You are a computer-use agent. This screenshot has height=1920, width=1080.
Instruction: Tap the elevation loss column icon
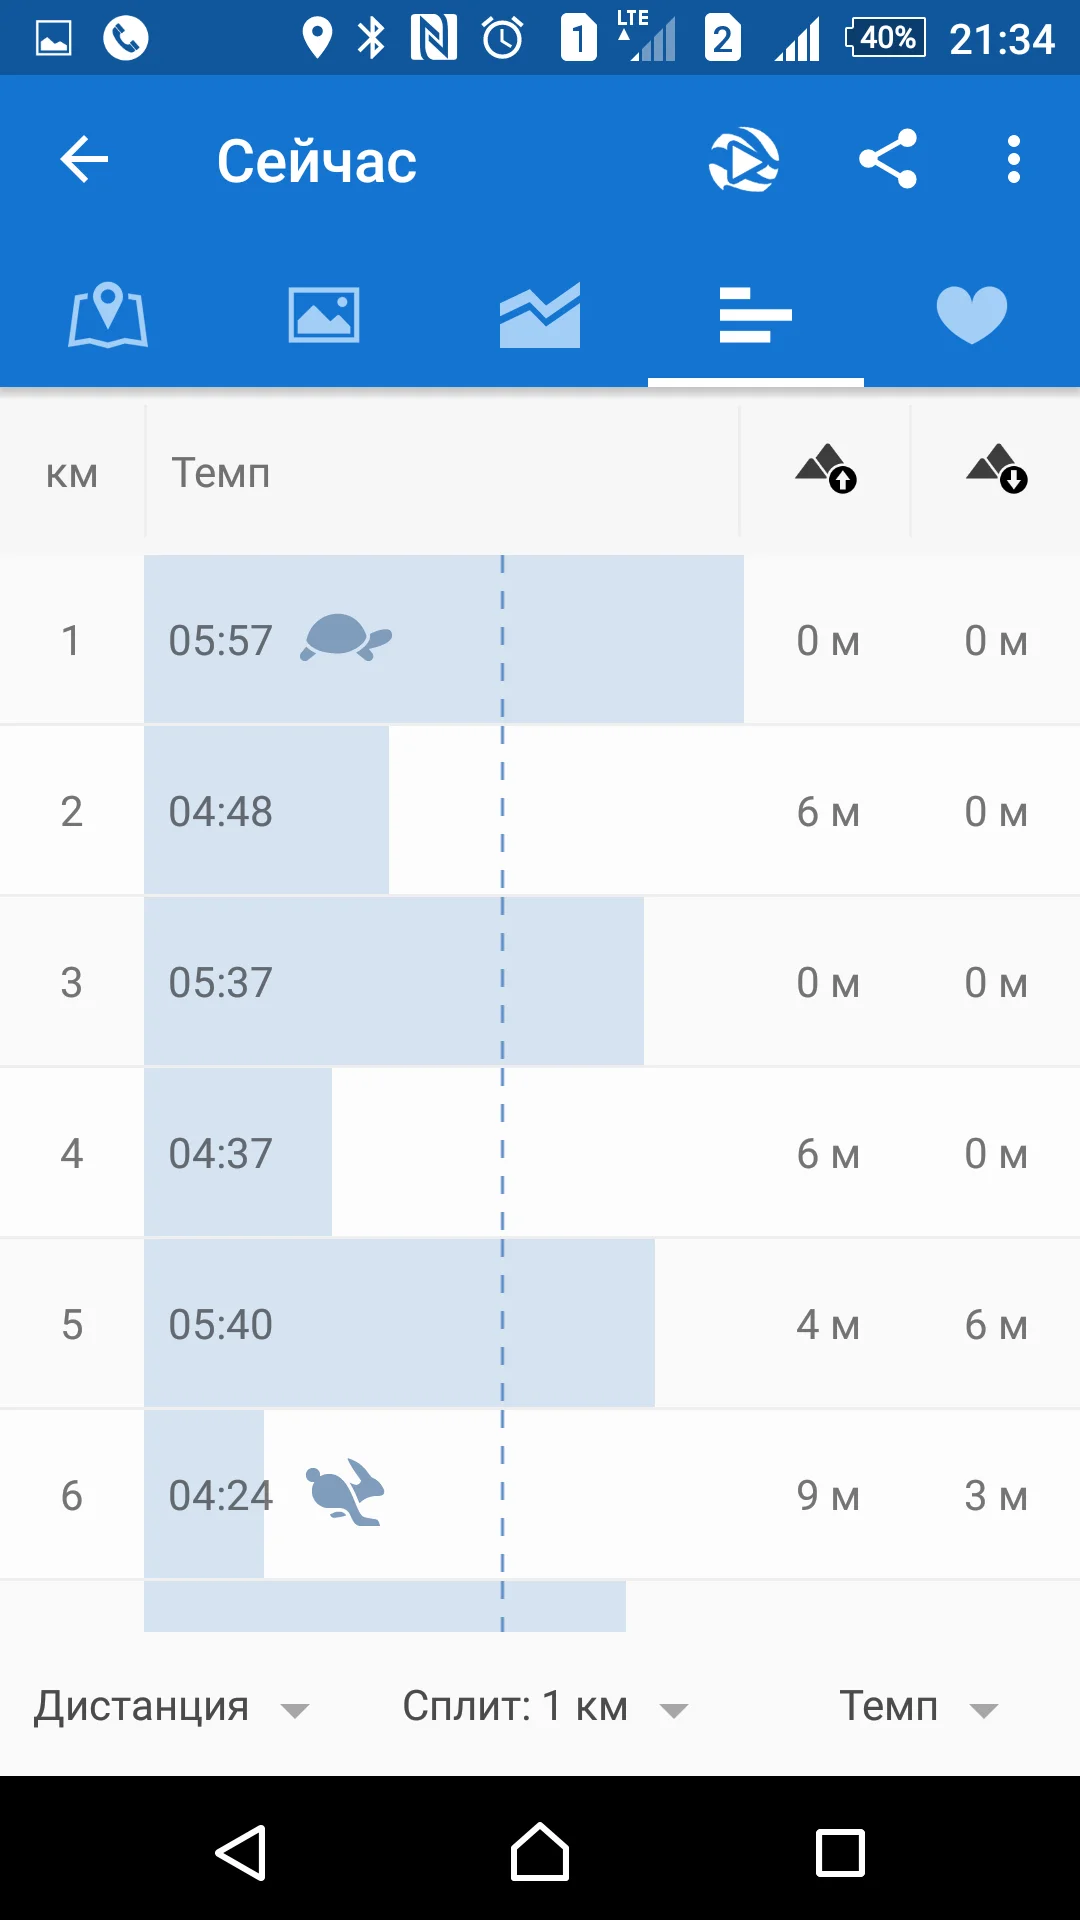[997, 470]
